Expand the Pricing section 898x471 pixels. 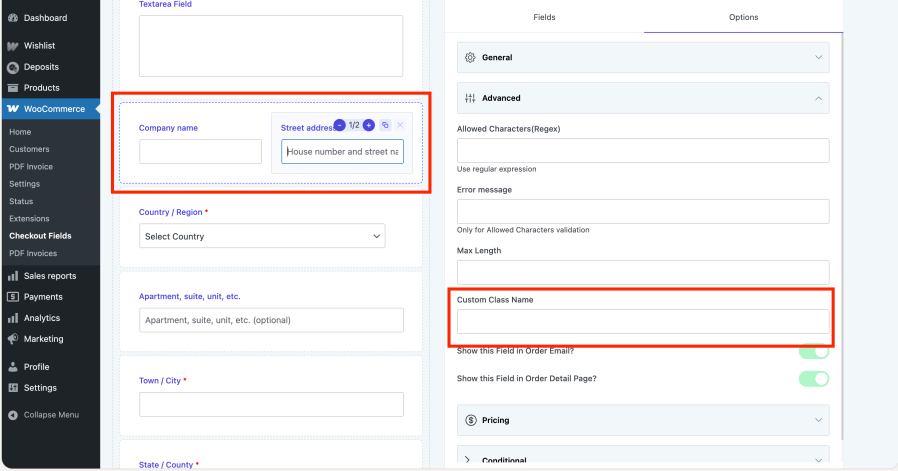click(643, 420)
